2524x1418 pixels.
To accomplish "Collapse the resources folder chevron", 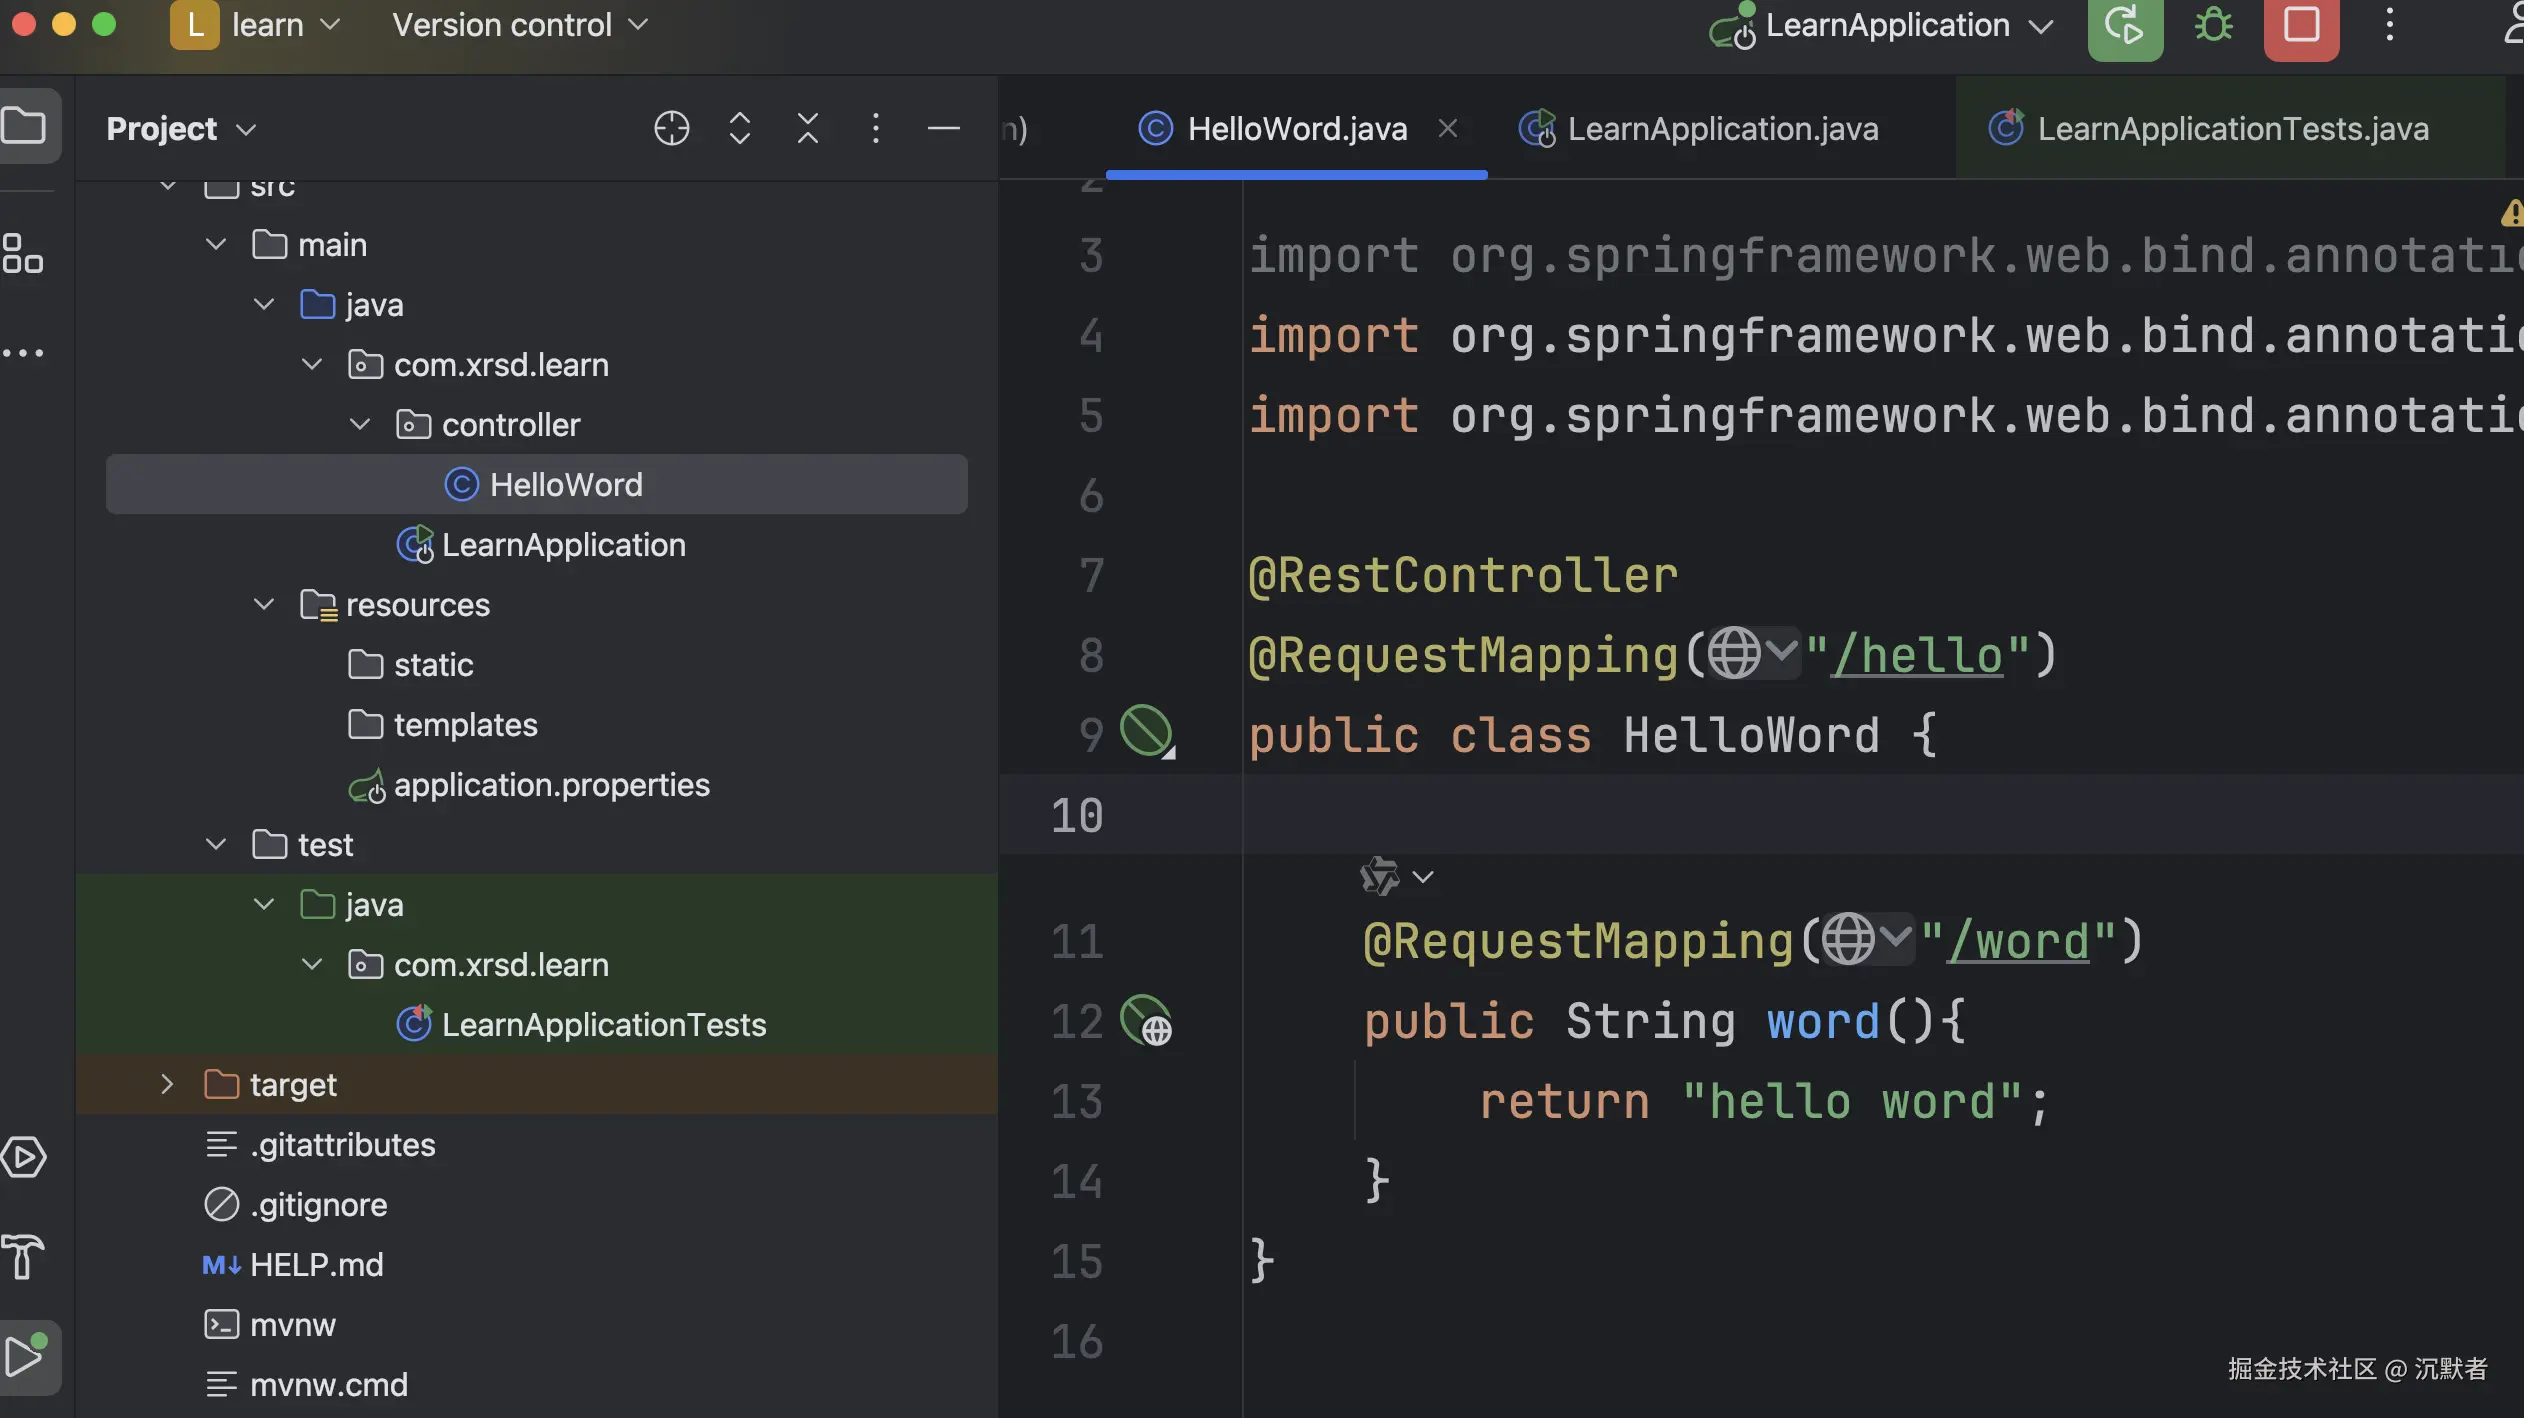I will tap(264, 604).
